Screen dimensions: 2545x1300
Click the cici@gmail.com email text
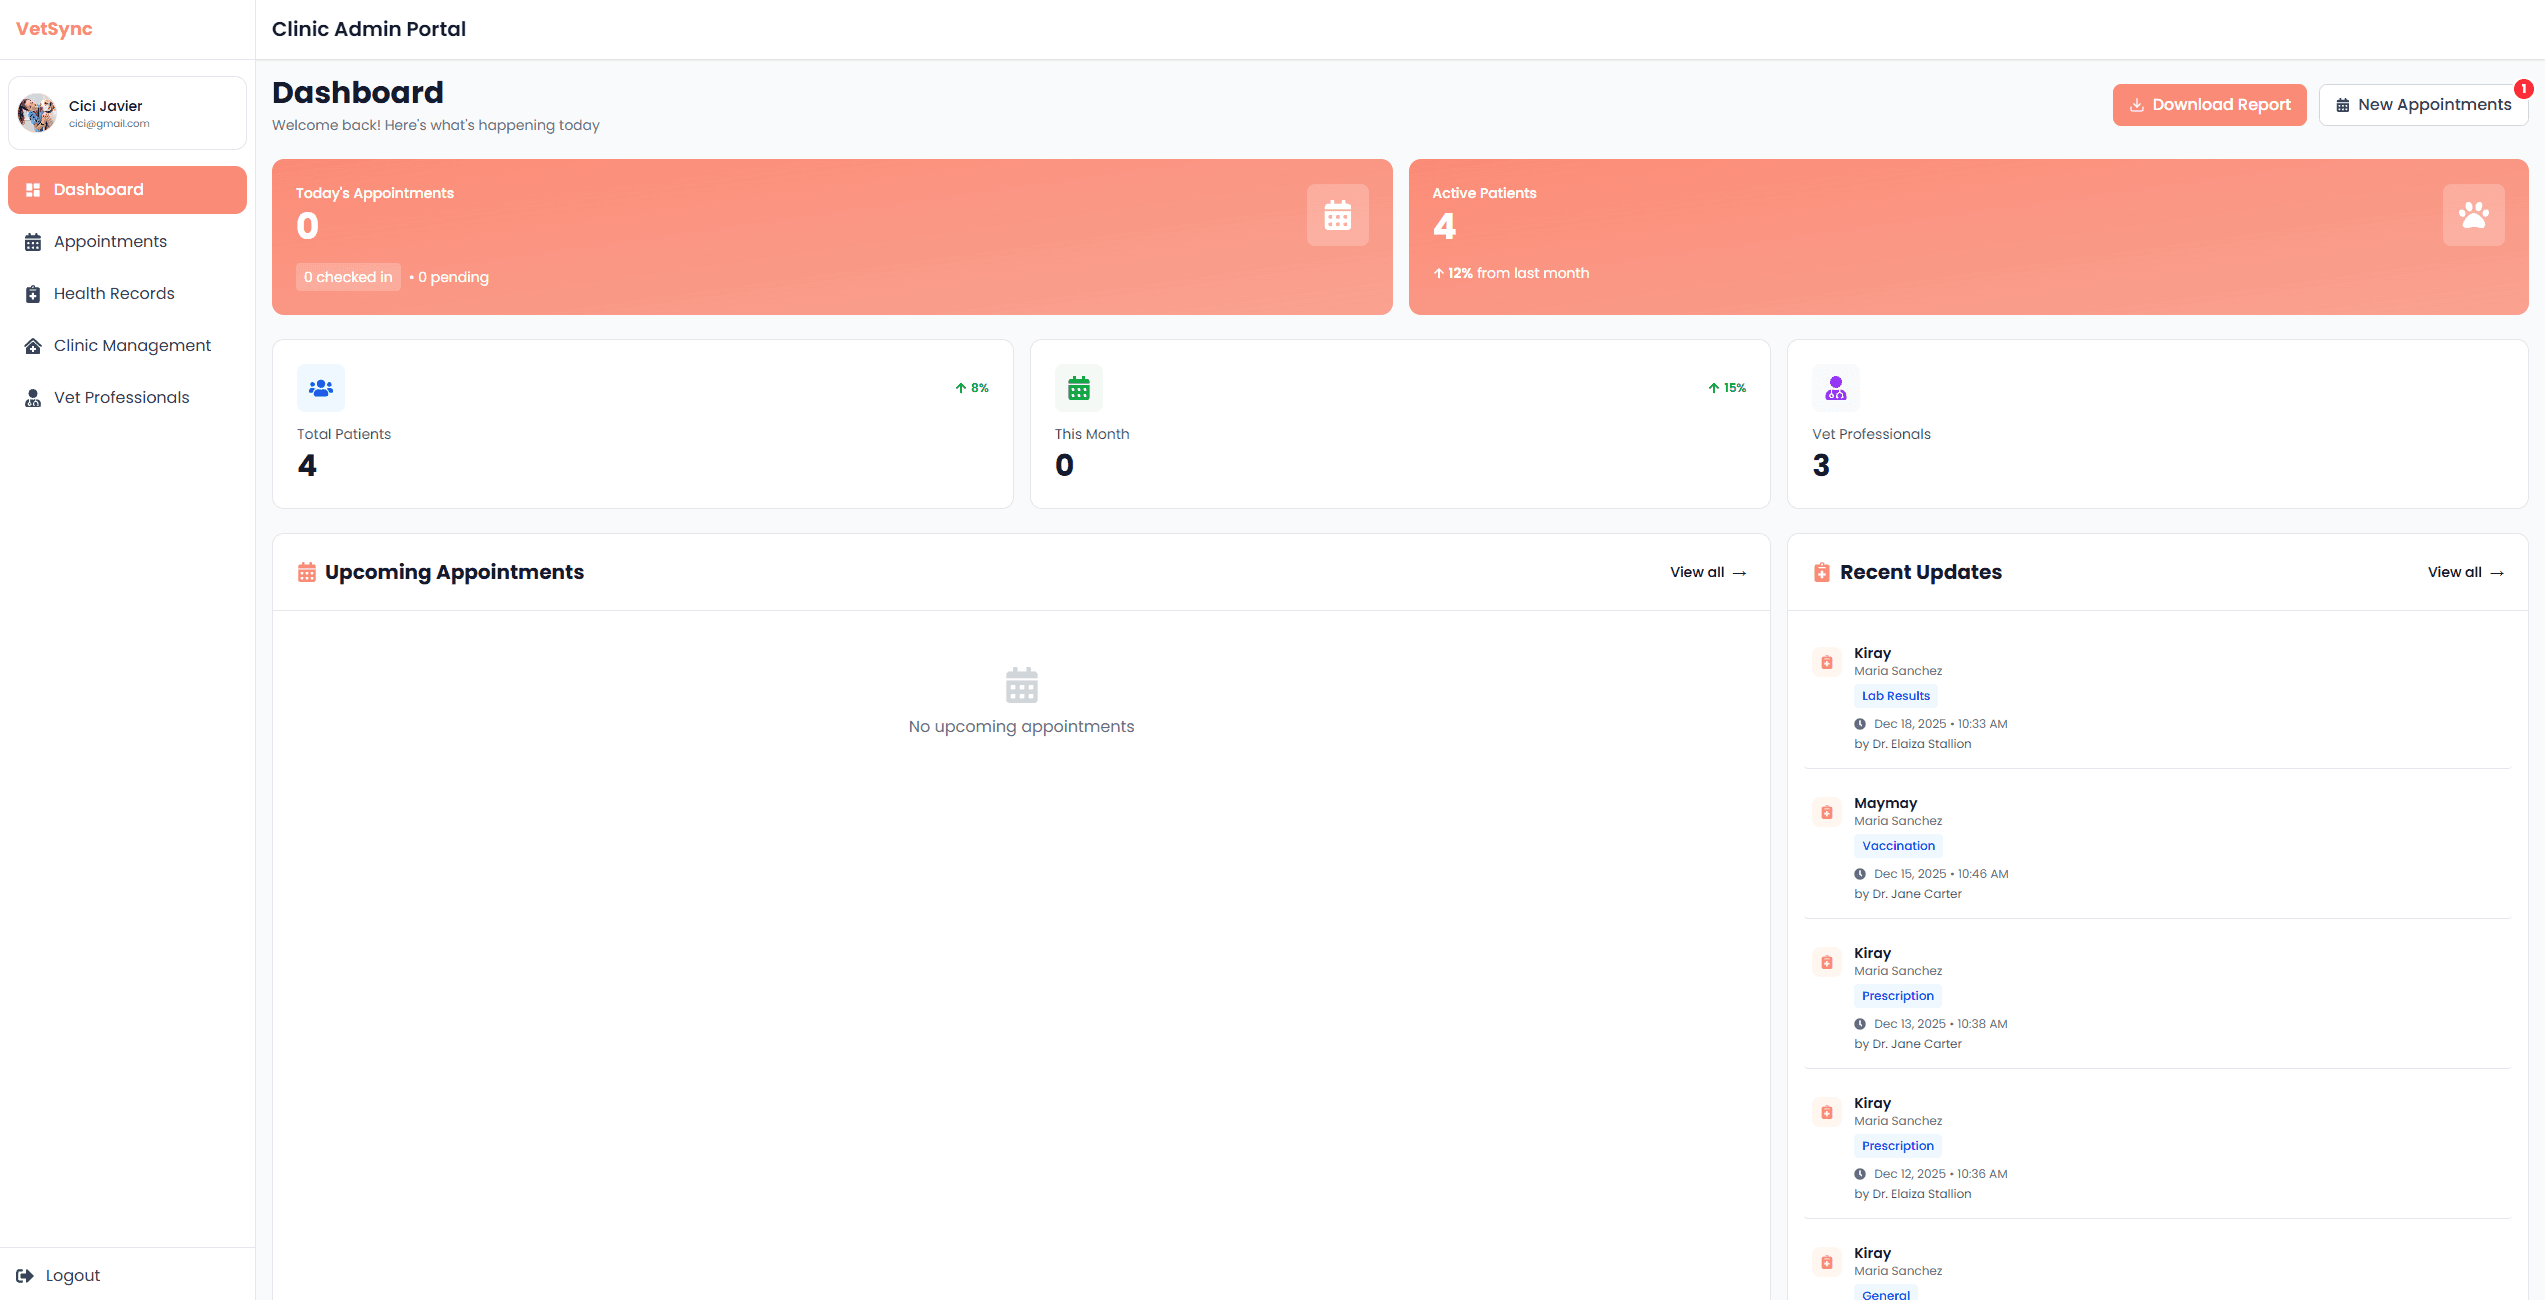[109, 124]
